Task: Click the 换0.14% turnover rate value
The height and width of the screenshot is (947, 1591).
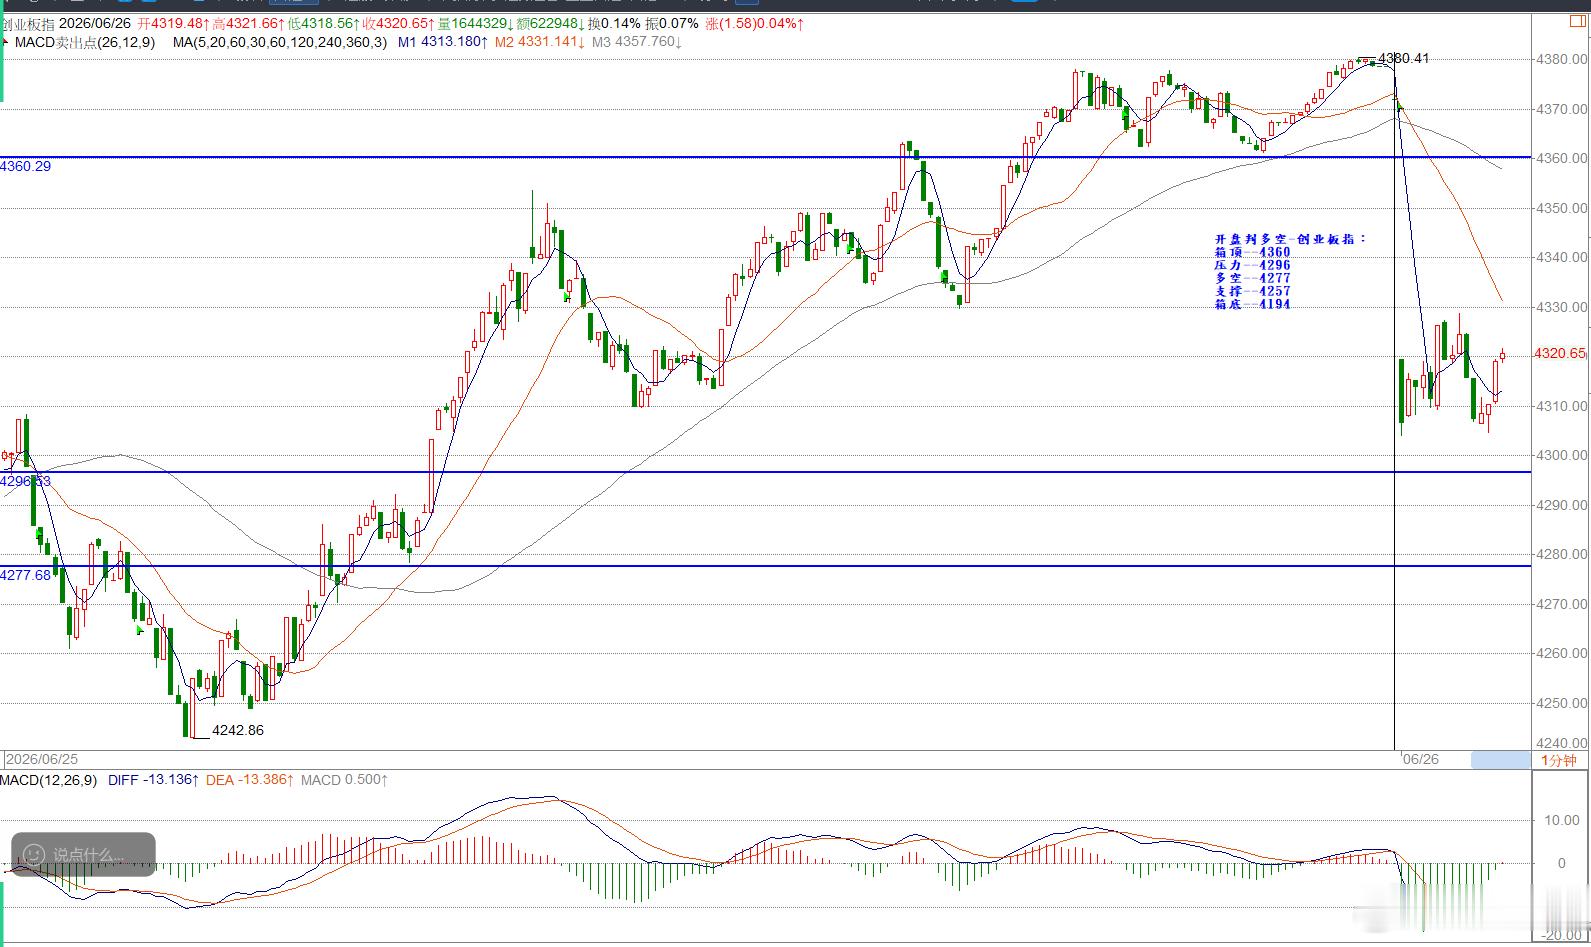Action: (614, 23)
